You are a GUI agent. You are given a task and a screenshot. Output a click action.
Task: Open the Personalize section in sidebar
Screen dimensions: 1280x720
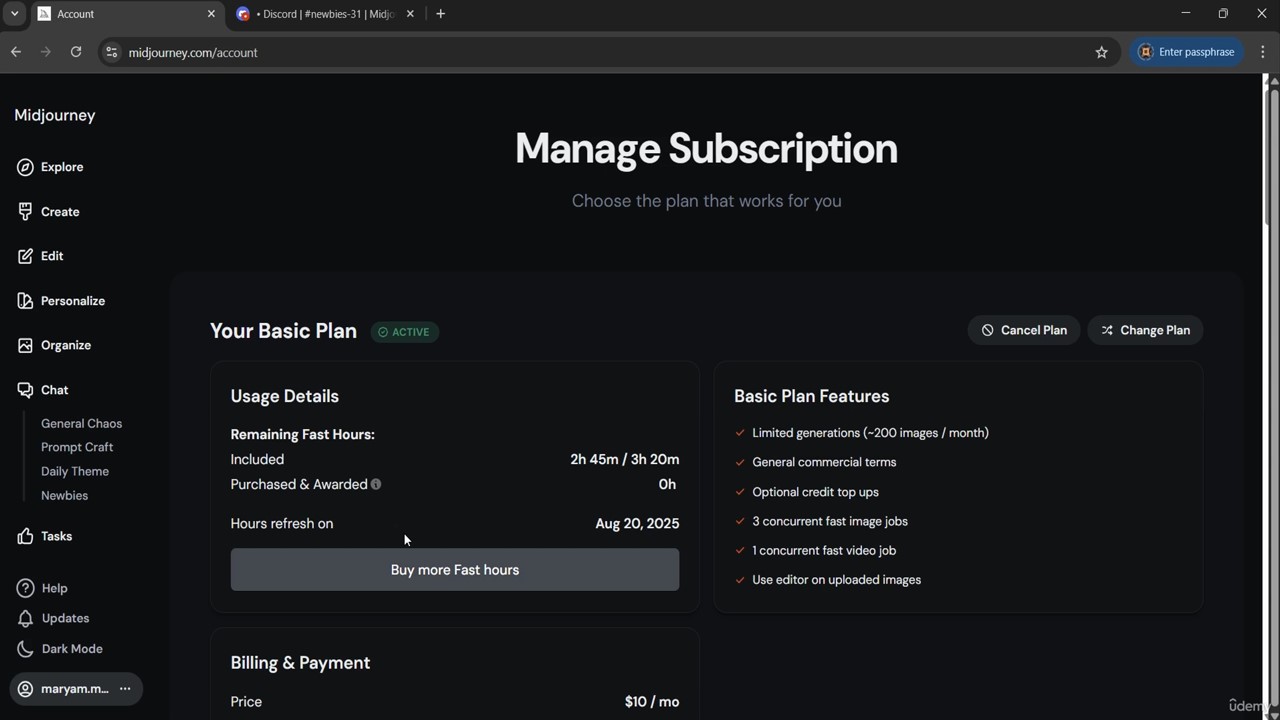tap(61, 301)
